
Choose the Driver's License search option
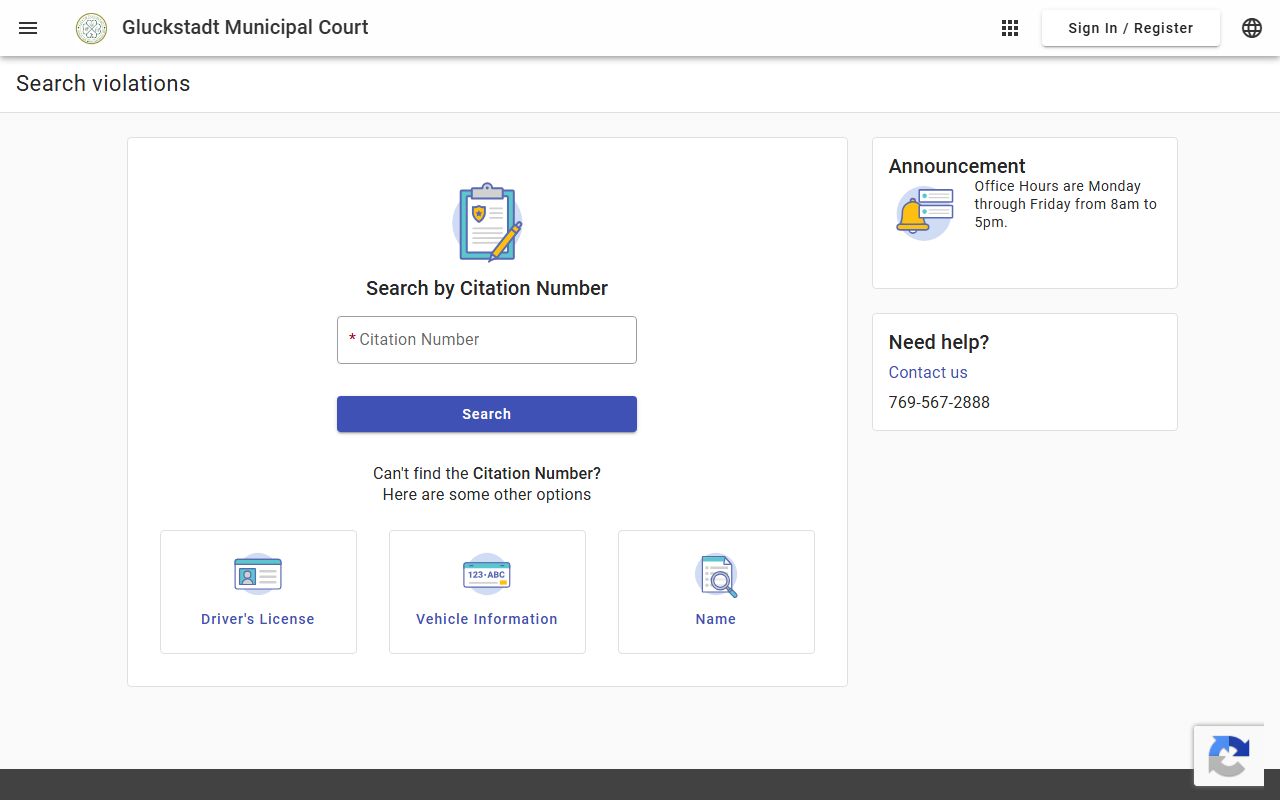pos(258,592)
